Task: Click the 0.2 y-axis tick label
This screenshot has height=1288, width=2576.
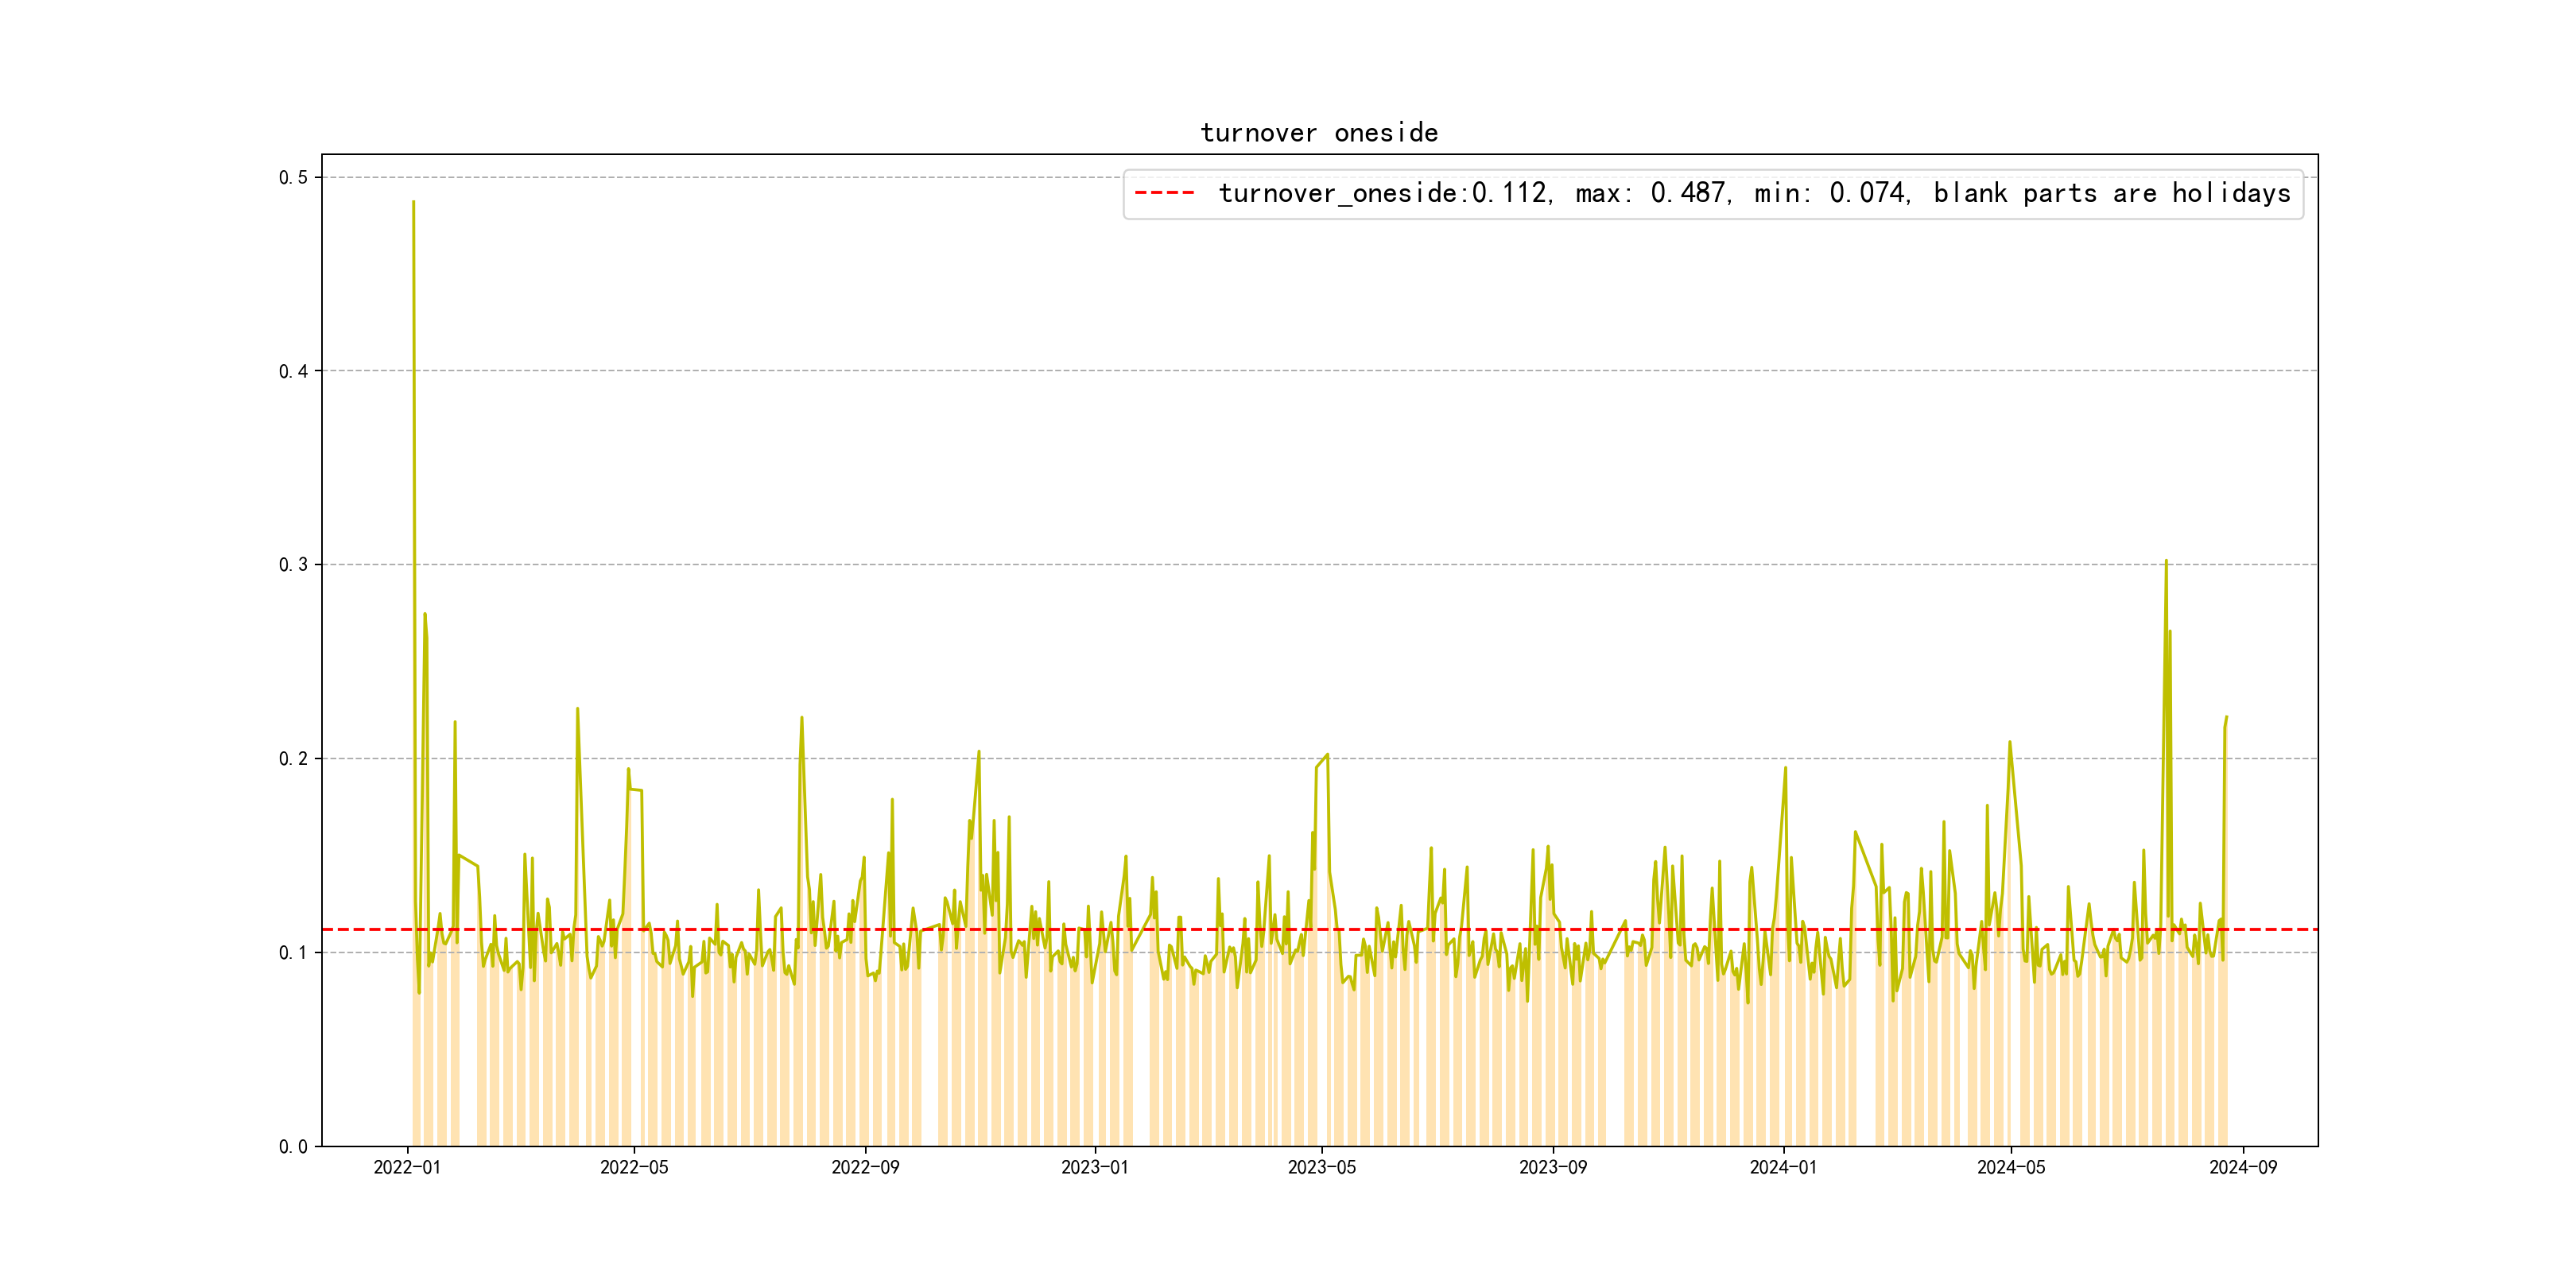Action: click(293, 759)
